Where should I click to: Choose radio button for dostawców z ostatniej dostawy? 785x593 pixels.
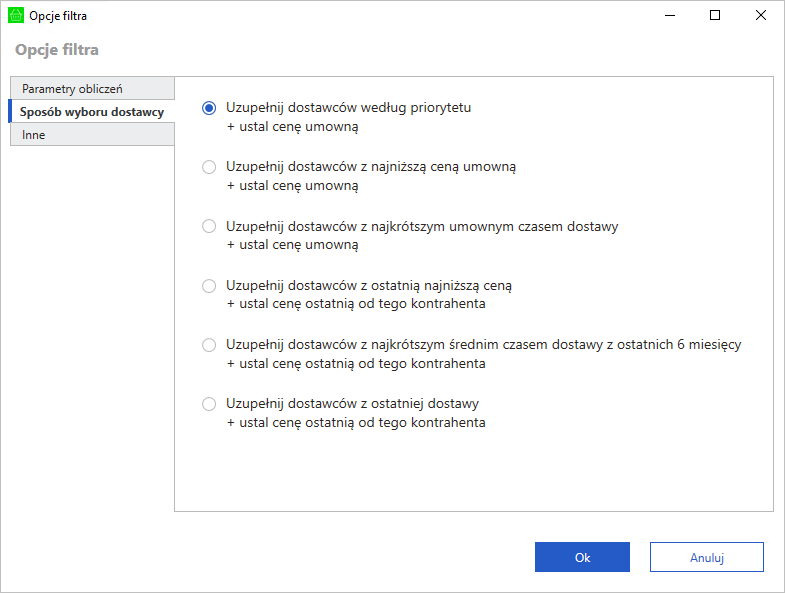pos(209,404)
